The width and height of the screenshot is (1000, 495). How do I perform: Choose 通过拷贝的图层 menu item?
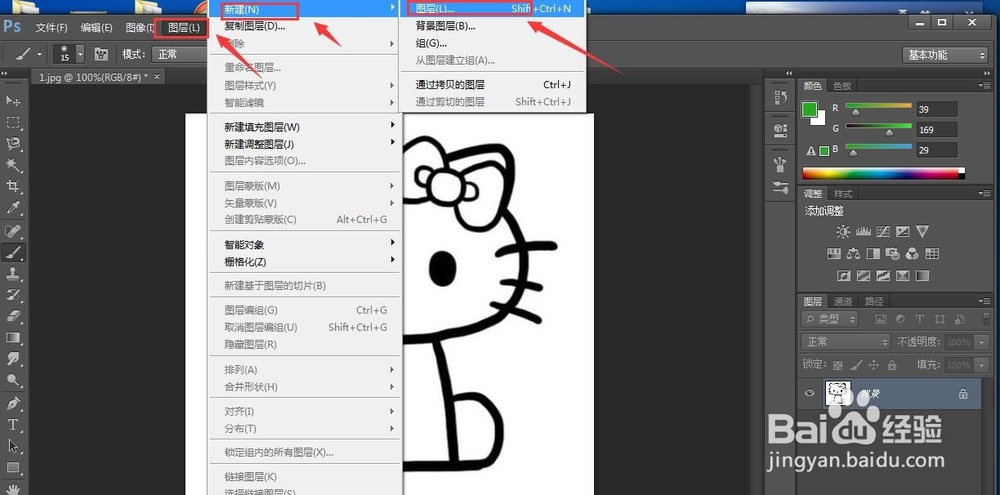click(x=492, y=84)
